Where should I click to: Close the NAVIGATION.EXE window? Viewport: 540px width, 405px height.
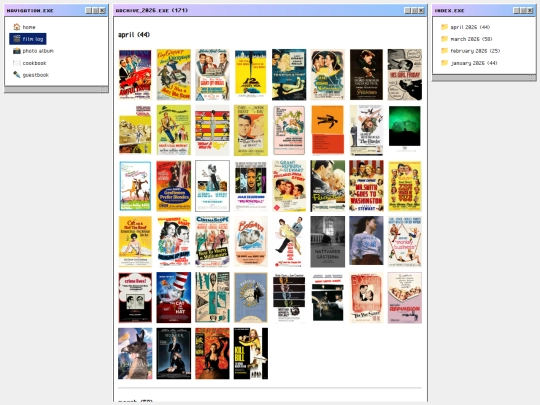tap(103, 11)
